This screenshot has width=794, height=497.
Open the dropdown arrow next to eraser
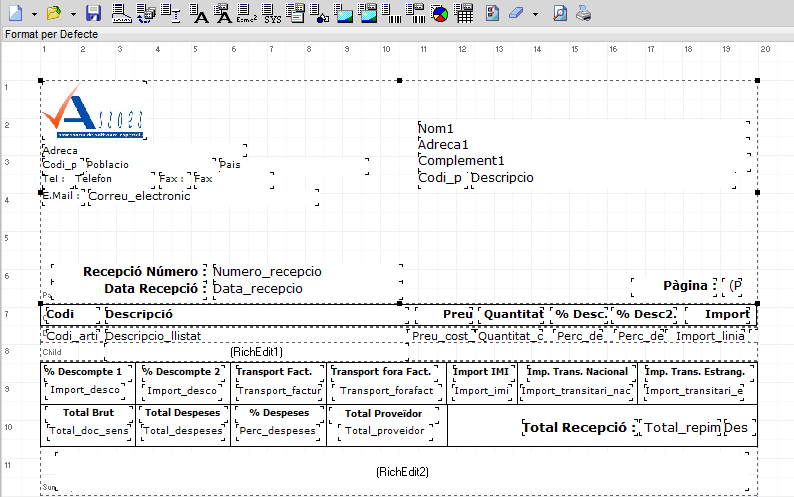pos(535,14)
